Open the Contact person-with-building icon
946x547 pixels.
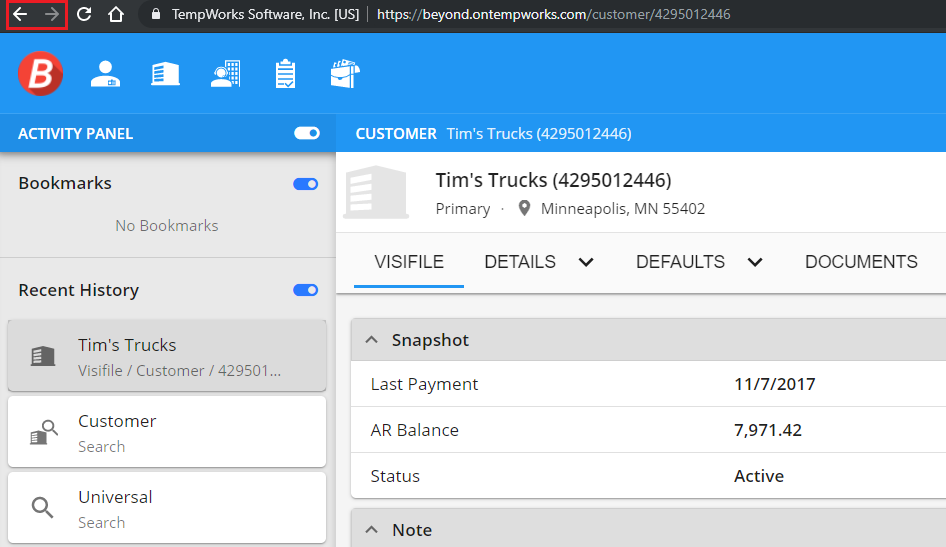[226, 74]
